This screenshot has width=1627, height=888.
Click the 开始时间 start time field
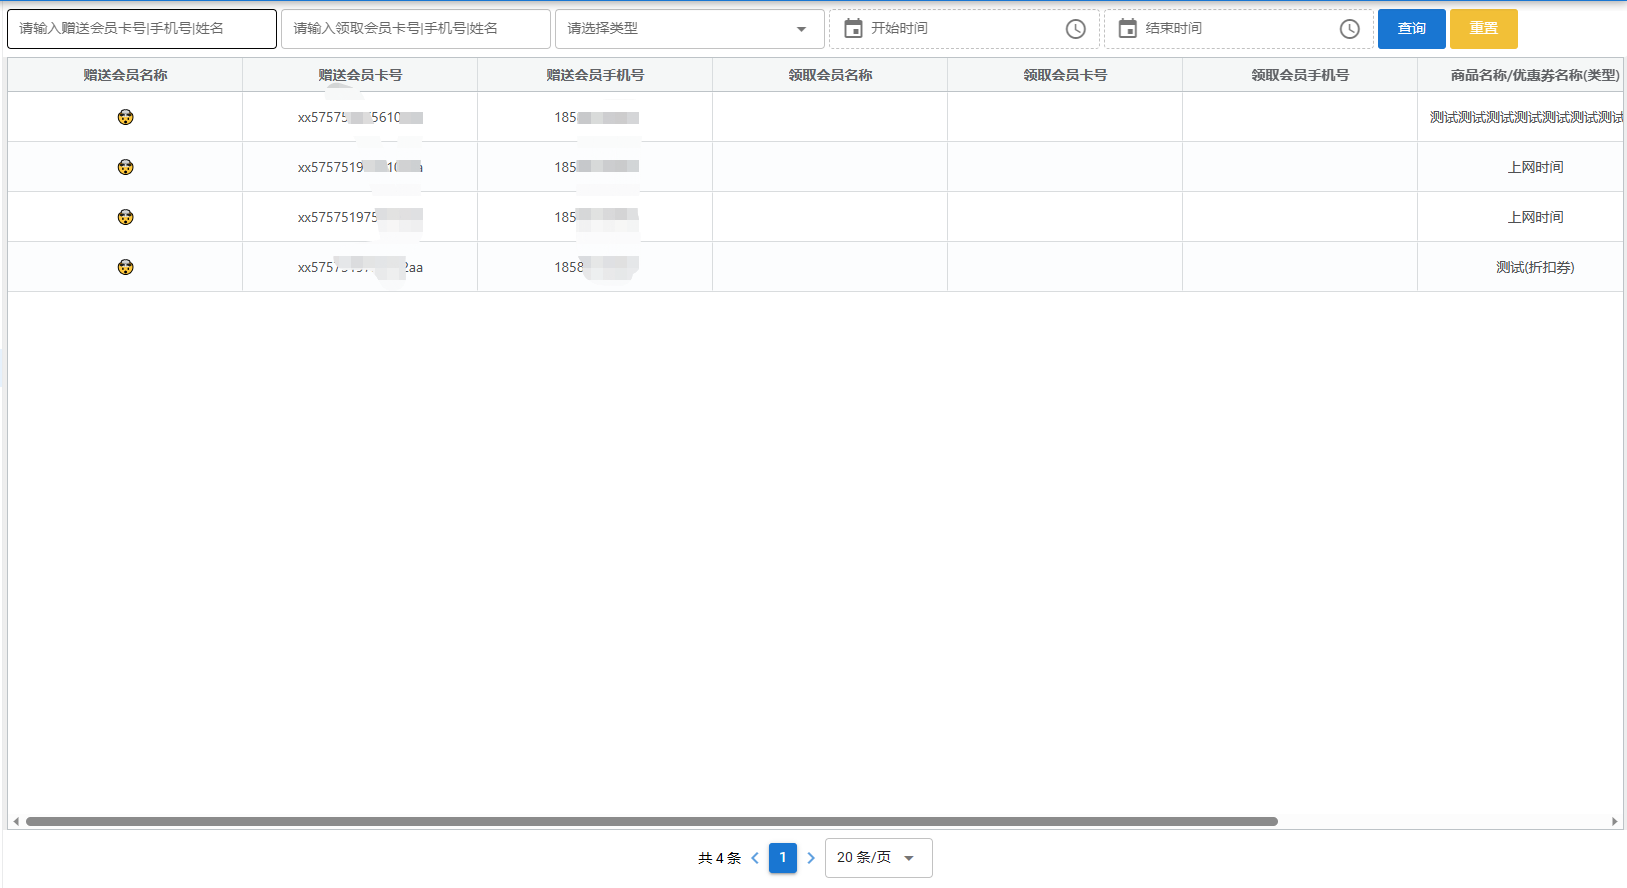coord(964,29)
